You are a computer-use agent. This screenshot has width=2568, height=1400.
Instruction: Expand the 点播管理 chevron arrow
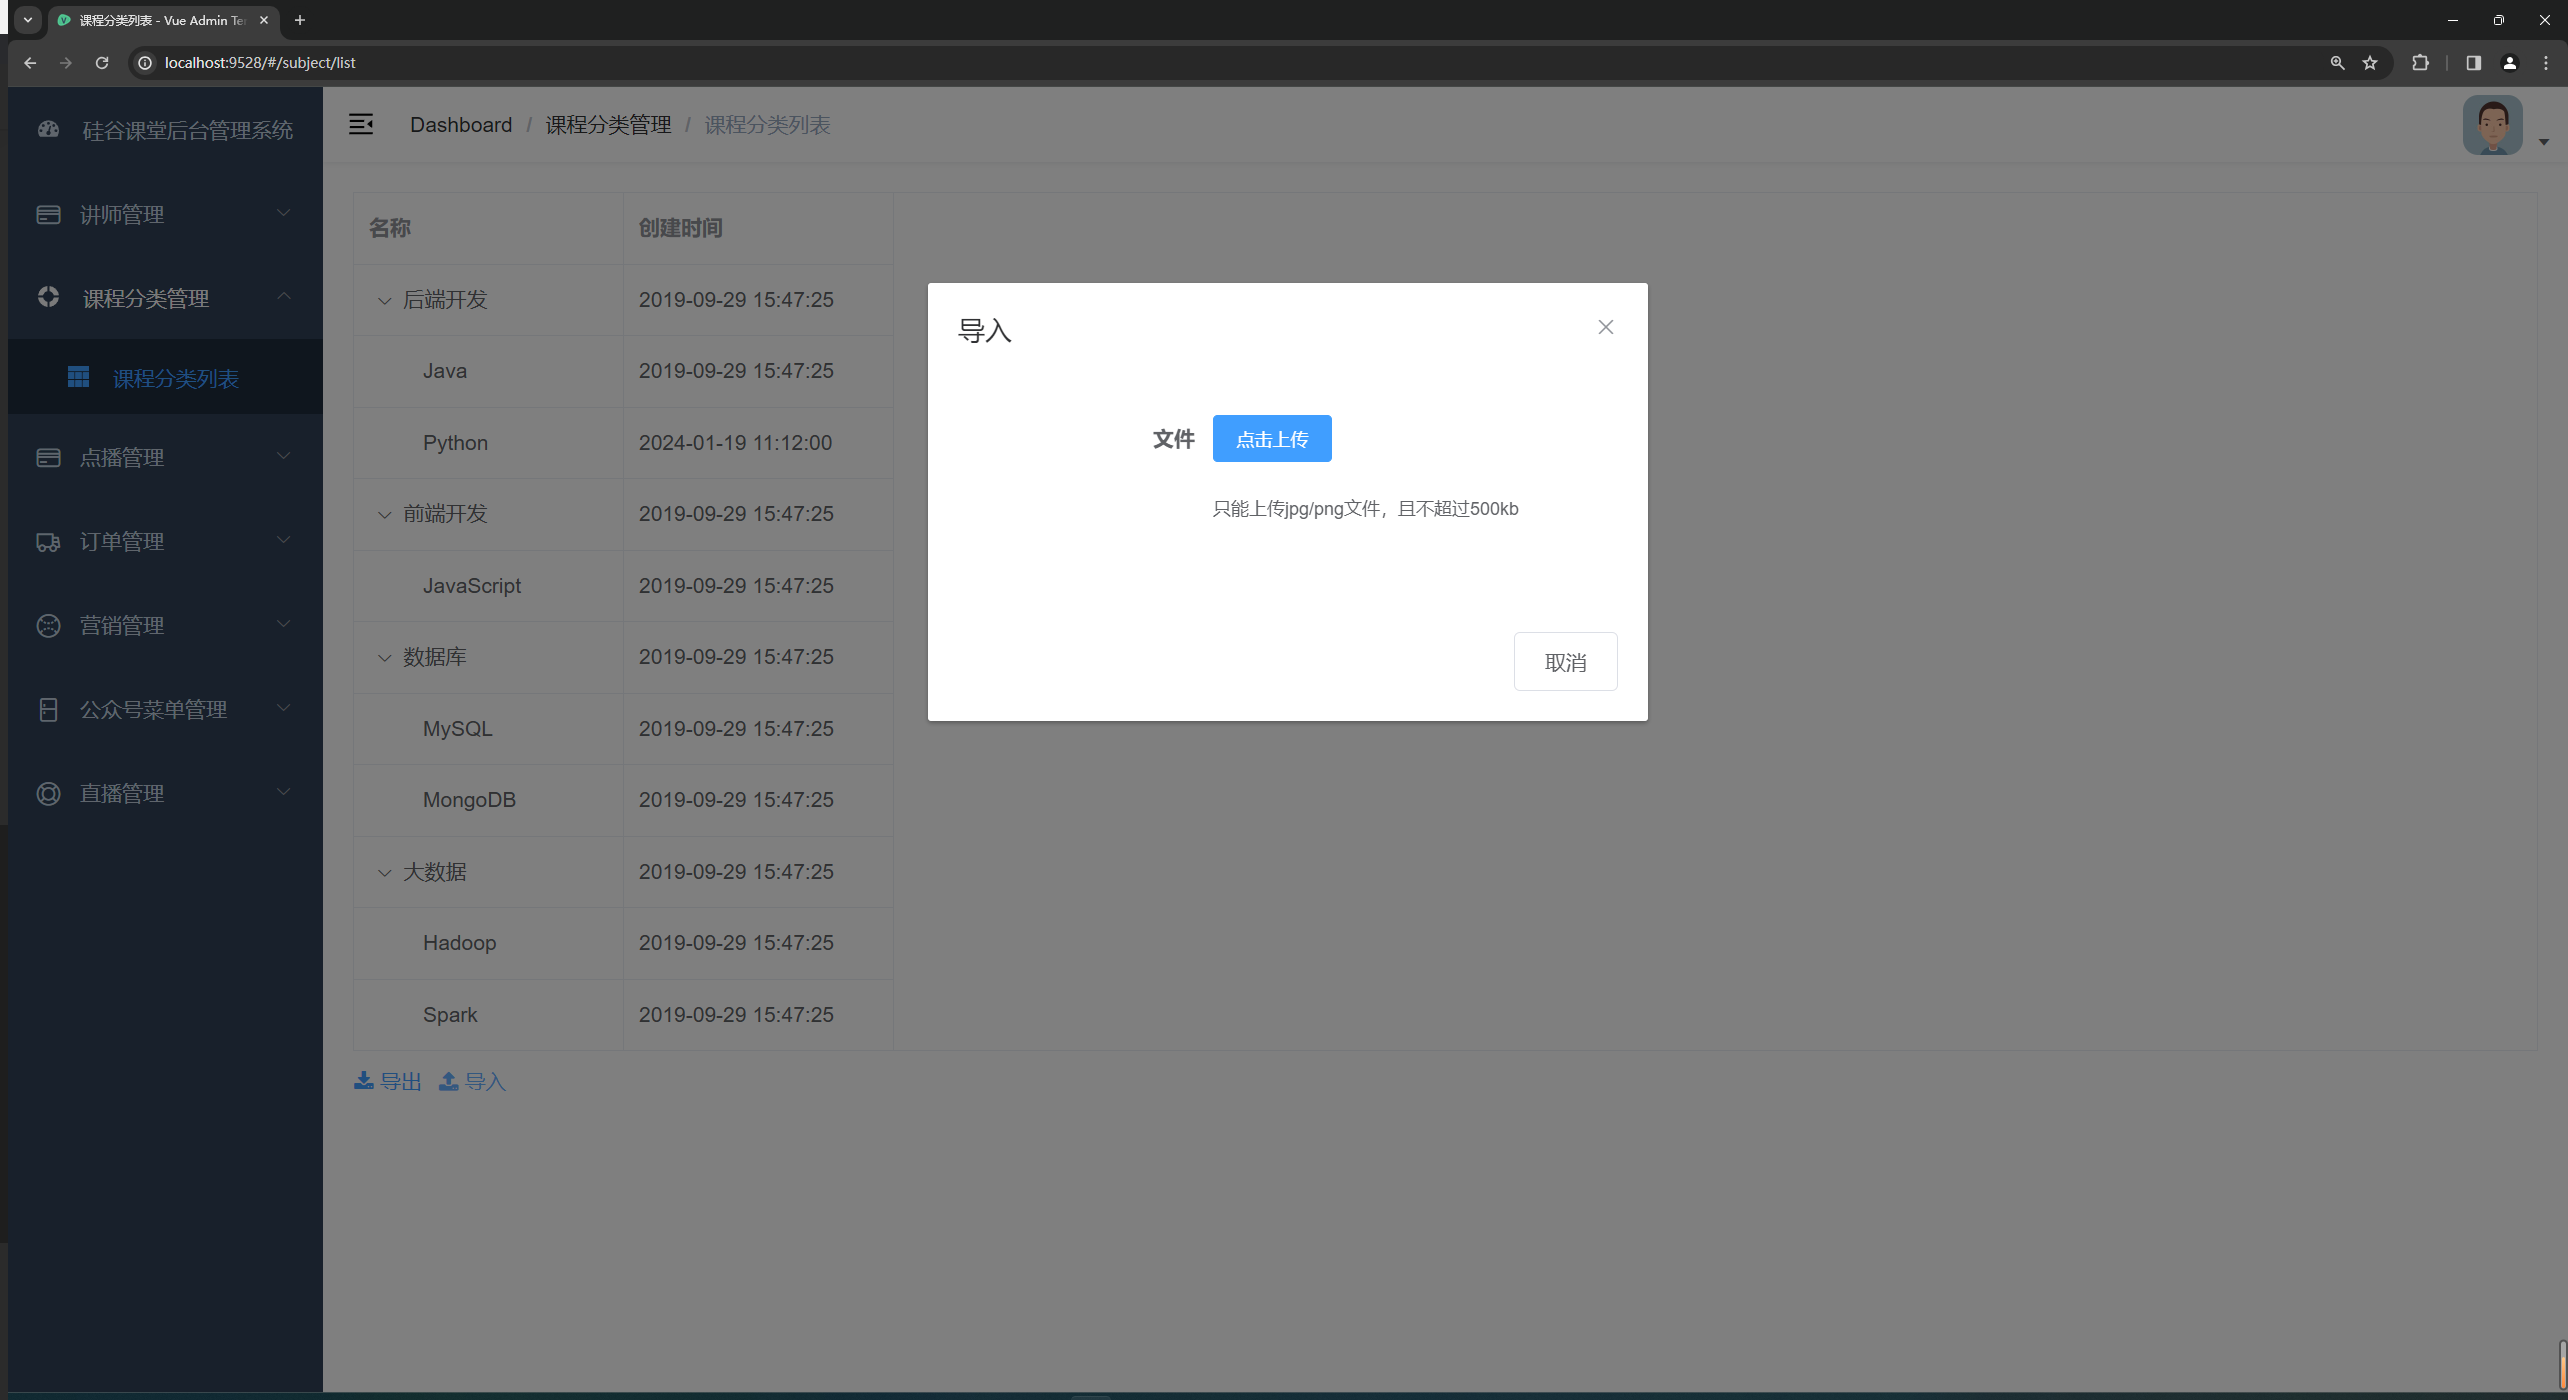coord(284,455)
